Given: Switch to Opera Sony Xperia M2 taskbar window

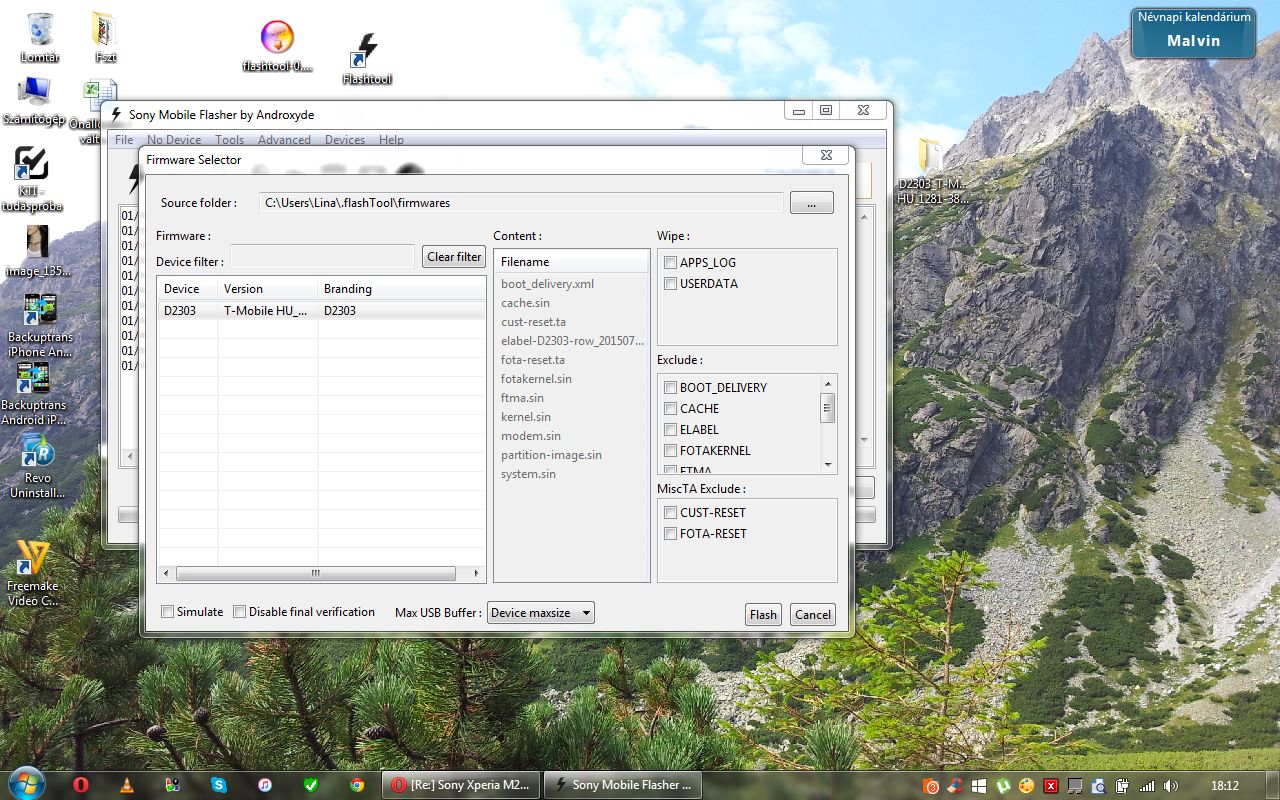Looking at the screenshot, I should pyautogui.click(x=461, y=785).
